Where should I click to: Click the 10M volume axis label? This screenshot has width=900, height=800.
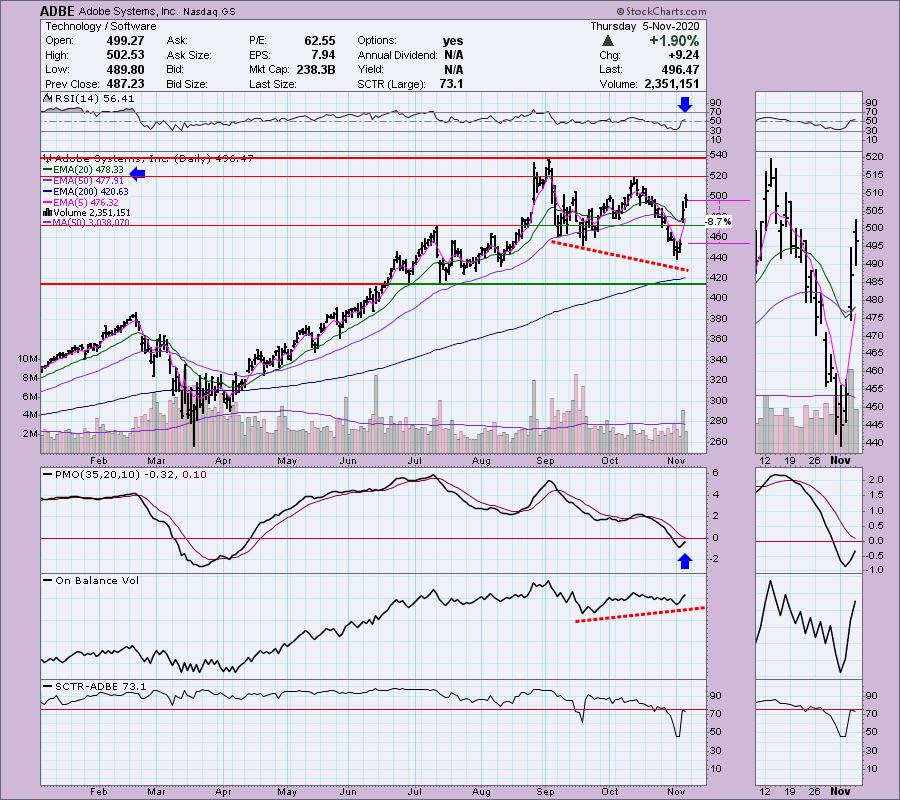(28, 359)
